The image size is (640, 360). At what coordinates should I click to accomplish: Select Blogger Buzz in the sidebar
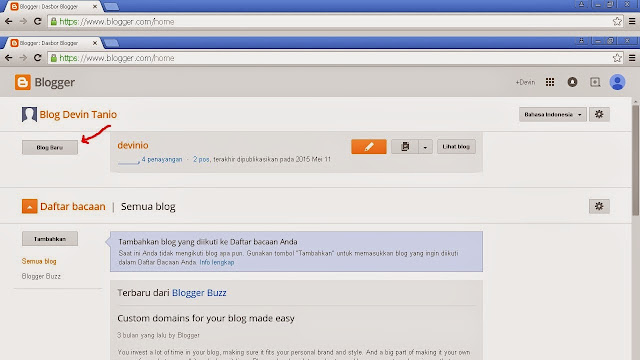point(41,276)
